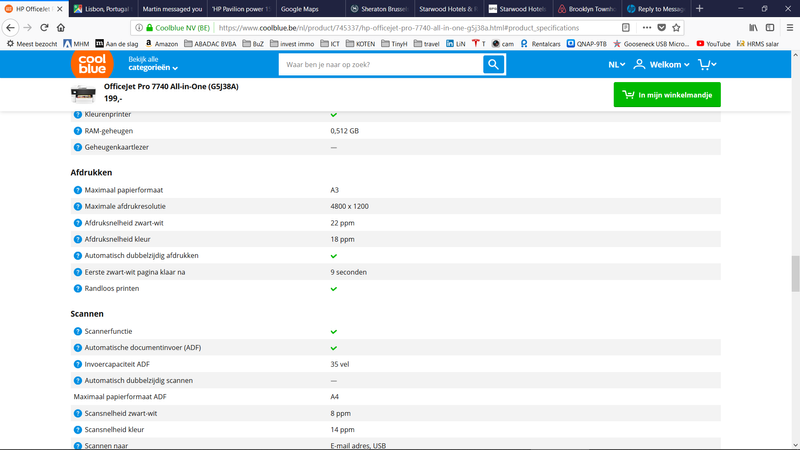Open a new browser tab
The height and width of the screenshot is (450, 800).
tap(699, 9)
